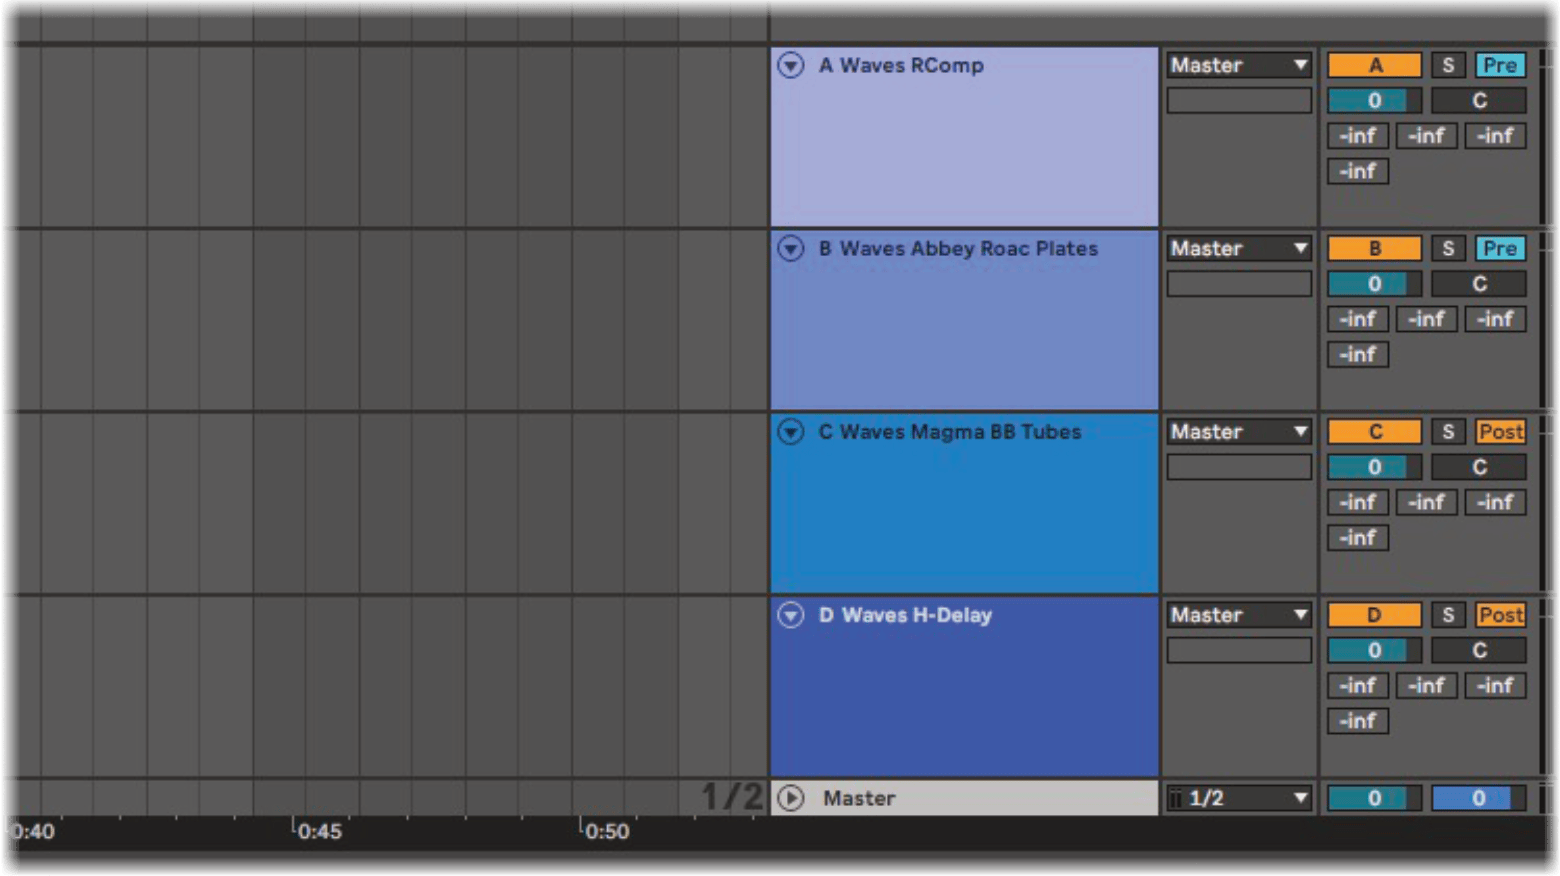Switch the Pre button on A Waves RComp
This screenshot has width=1560, height=876.
point(1500,65)
